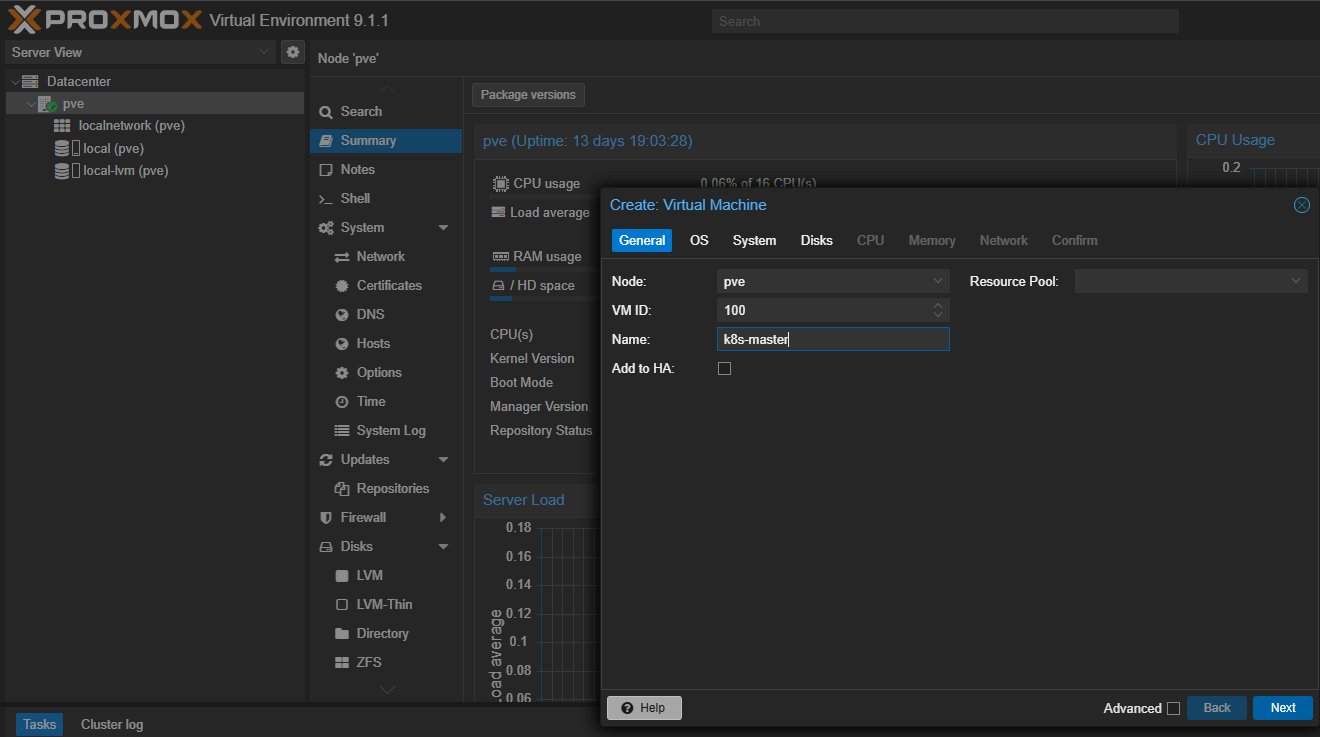Click Package versions button
The width and height of the screenshot is (1320, 737).
point(528,95)
